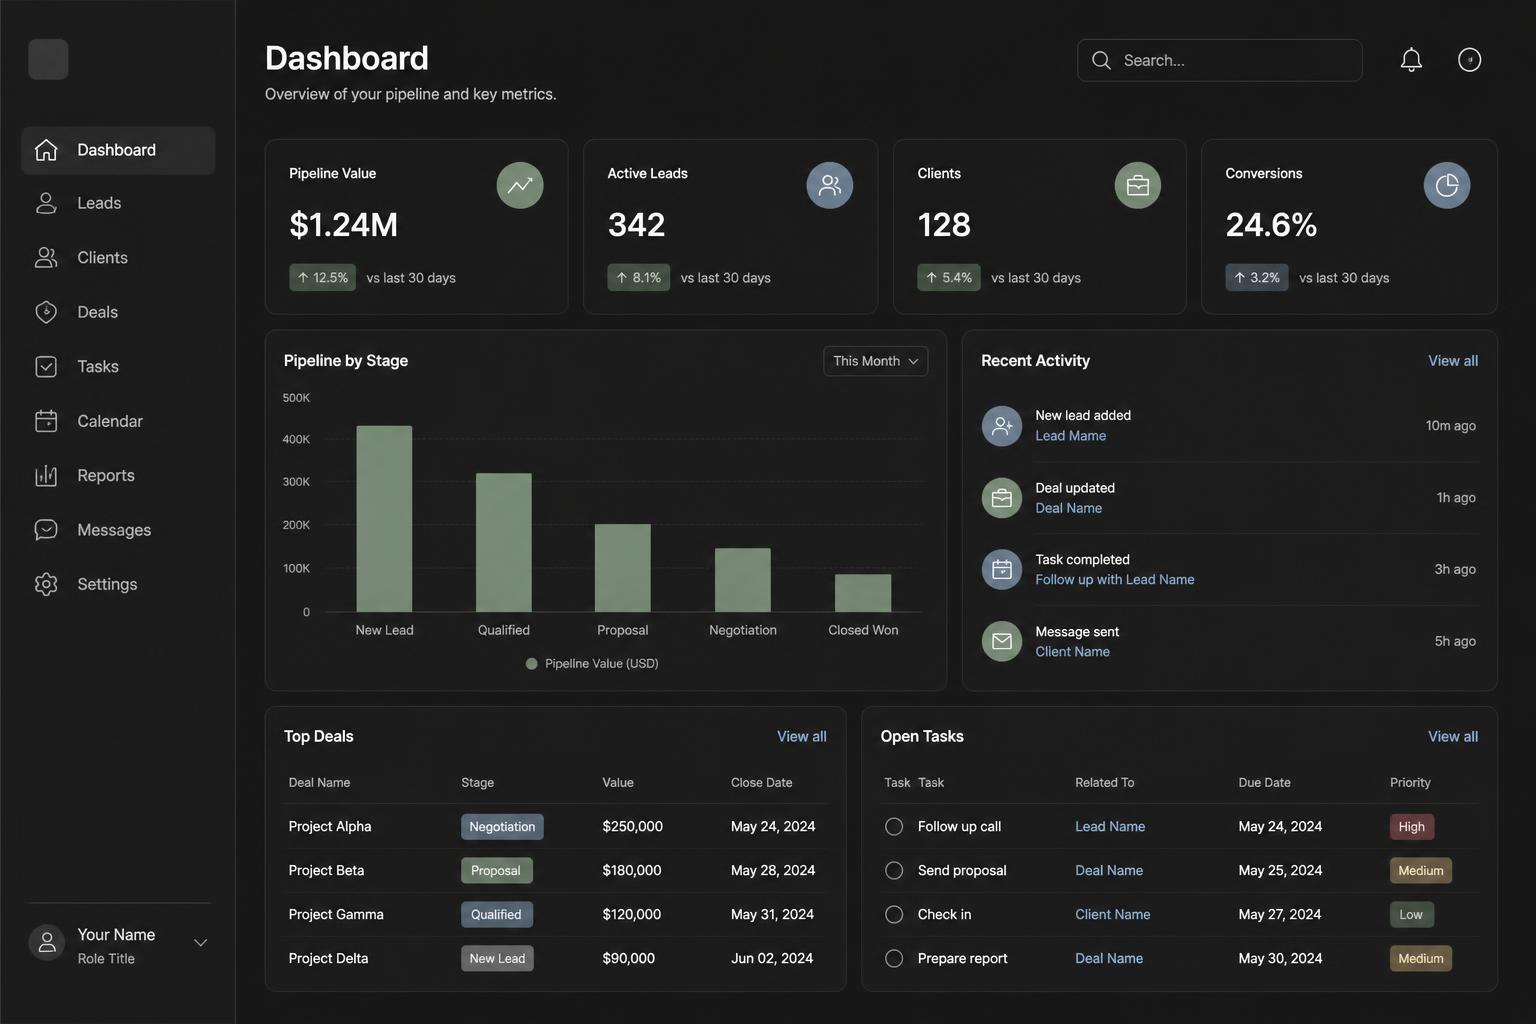Click the round icon right of the bell
This screenshot has height=1024, width=1536.
tap(1469, 60)
